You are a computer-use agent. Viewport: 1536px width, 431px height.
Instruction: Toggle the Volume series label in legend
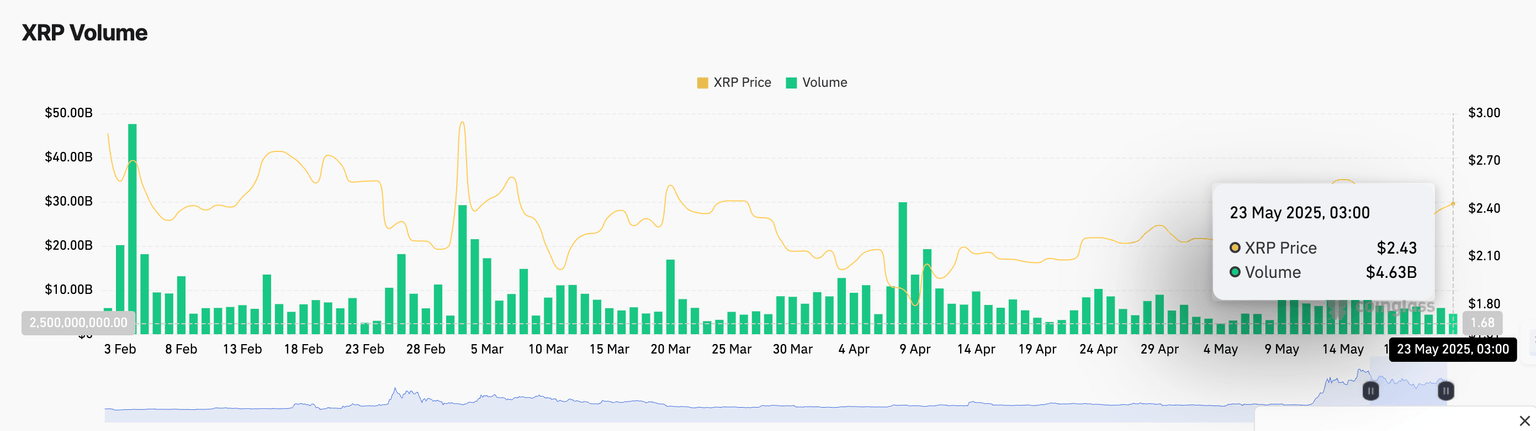pyautogui.click(x=824, y=82)
